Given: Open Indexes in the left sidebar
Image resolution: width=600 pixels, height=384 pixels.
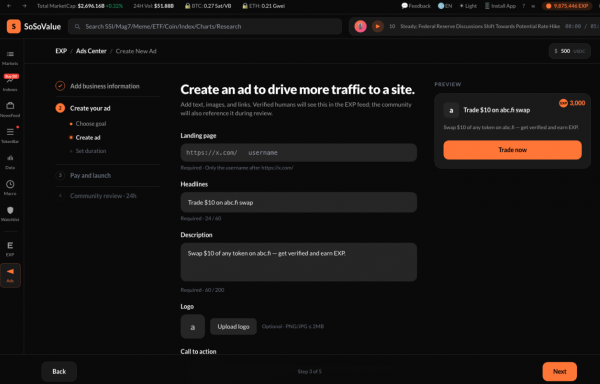Looking at the screenshot, I should pos(10,83).
